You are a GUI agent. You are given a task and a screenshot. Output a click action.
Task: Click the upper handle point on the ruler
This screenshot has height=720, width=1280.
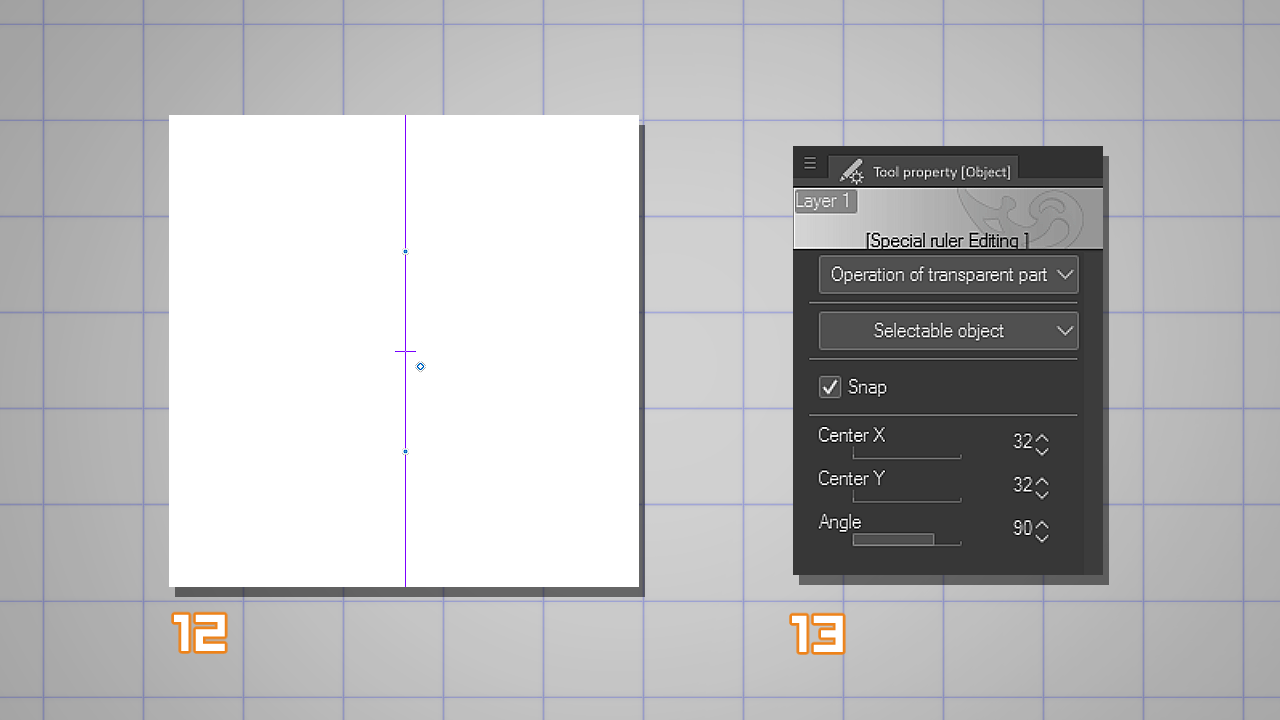pyautogui.click(x=405, y=252)
